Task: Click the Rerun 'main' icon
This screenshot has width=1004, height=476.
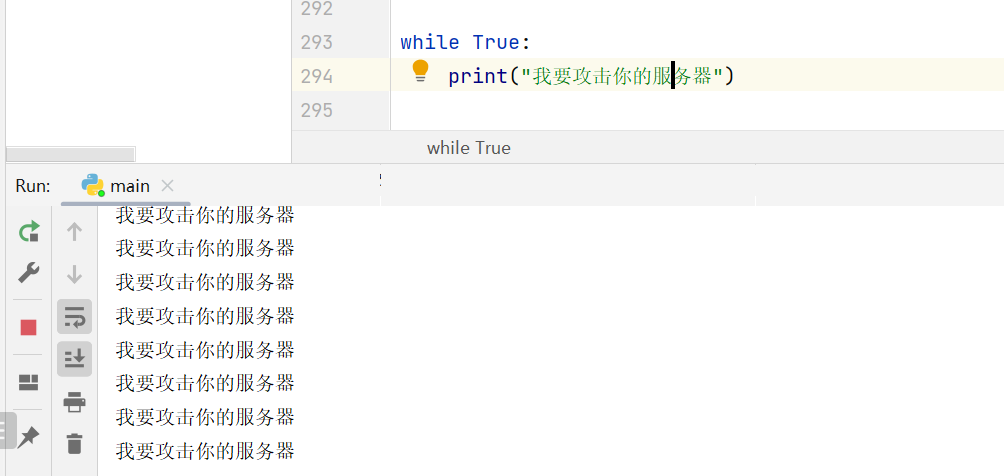Action: click(29, 231)
